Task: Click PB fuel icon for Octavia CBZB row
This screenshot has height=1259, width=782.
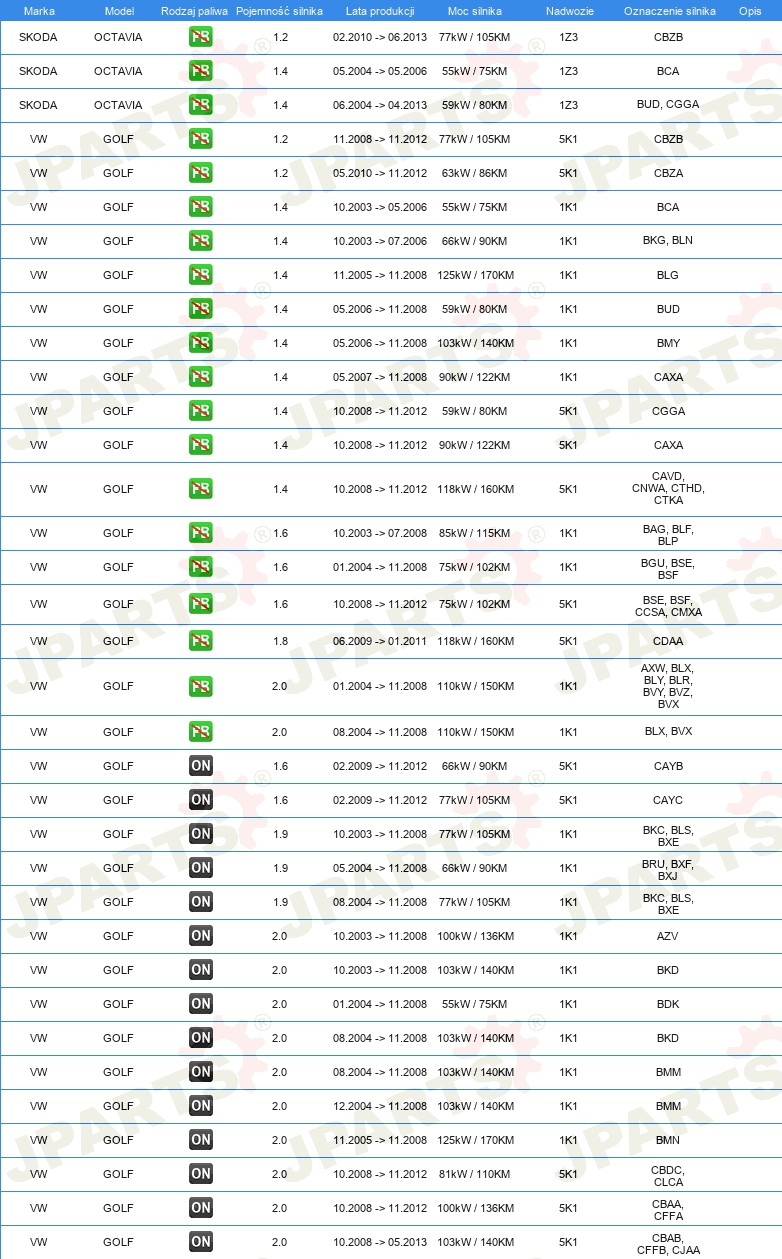Action: pyautogui.click(x=201, y=37)
